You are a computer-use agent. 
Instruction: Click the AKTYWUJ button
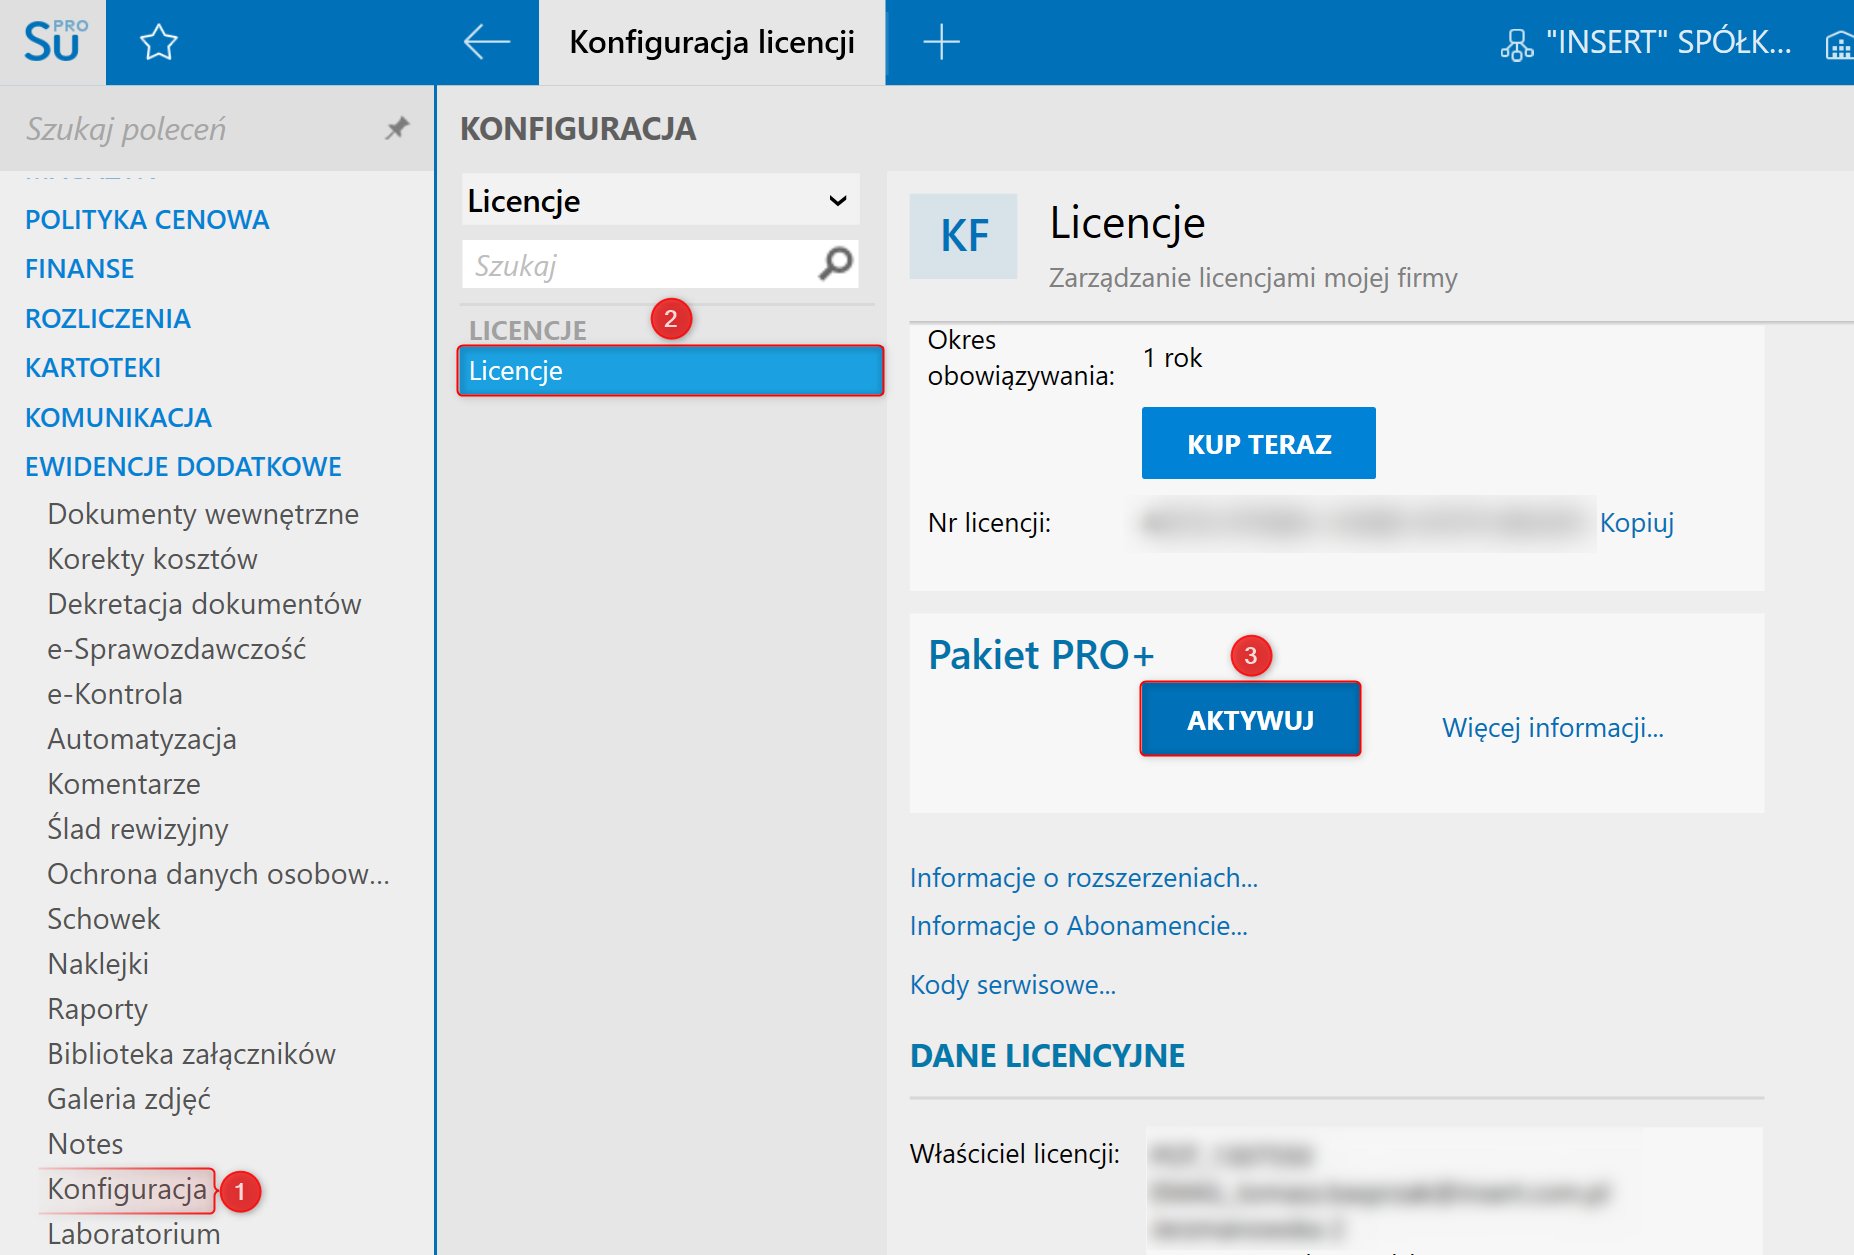pos(1250,720)
